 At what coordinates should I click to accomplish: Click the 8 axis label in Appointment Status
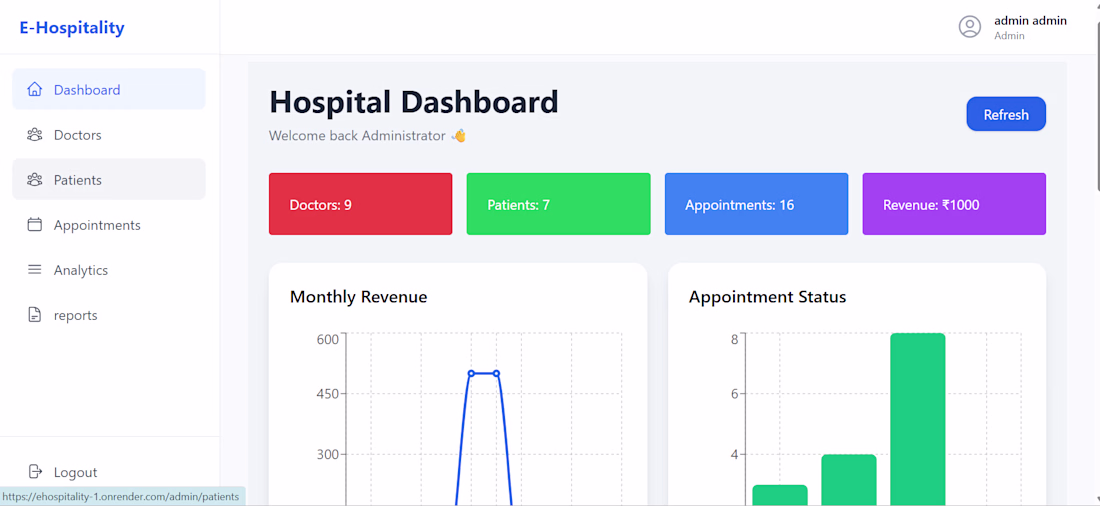[734, 340]
